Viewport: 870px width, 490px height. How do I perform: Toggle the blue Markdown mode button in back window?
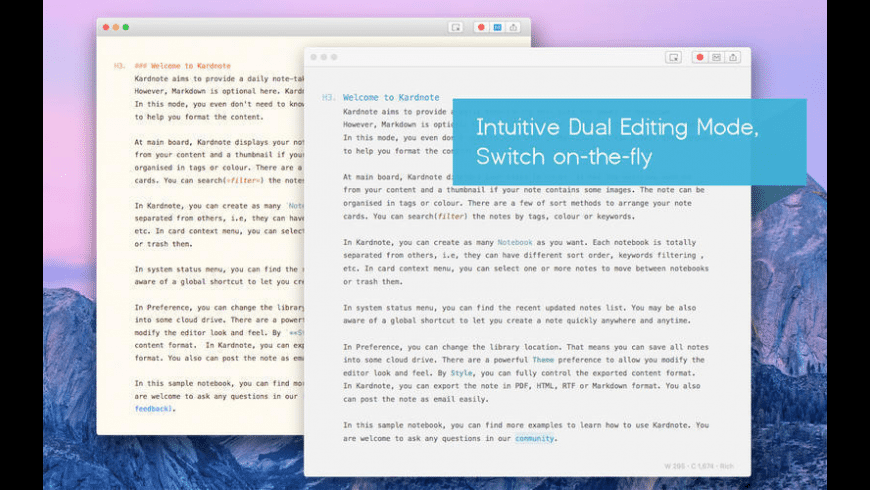tap(497, 27)
